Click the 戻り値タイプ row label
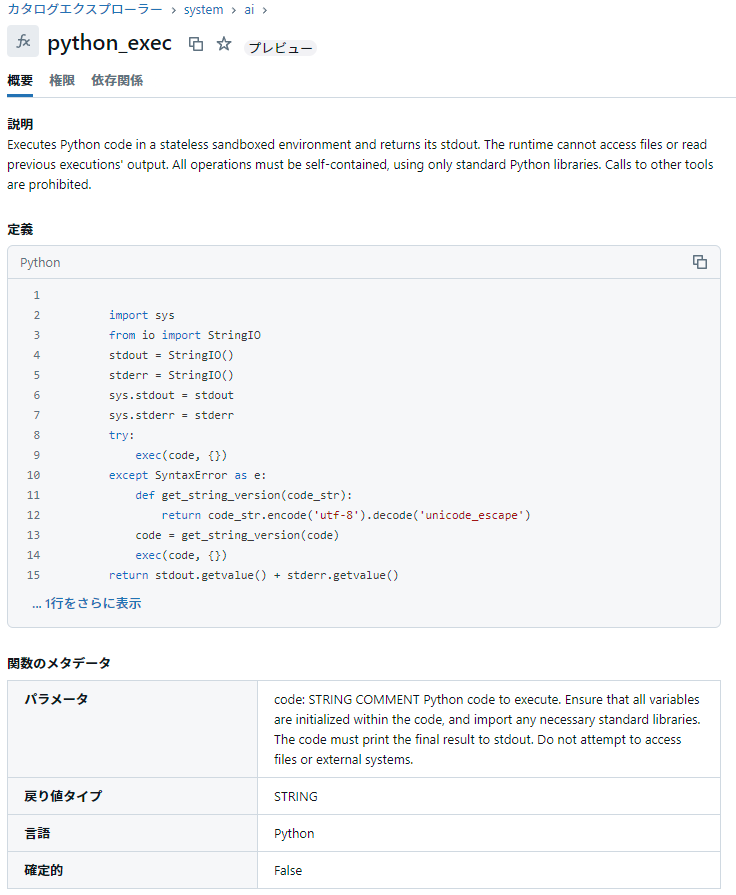The width and height of the screenshot is (736, 895). click(63, 796)
